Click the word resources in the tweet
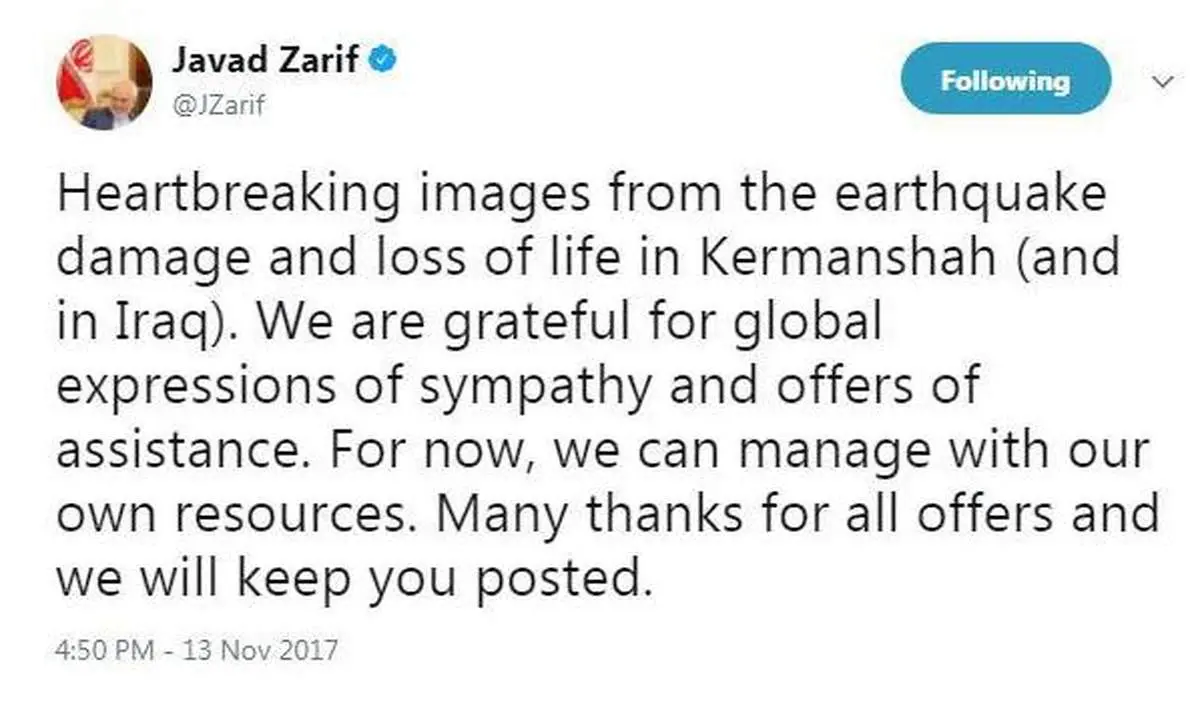The image size is (1200, 720). pos(285,515)
